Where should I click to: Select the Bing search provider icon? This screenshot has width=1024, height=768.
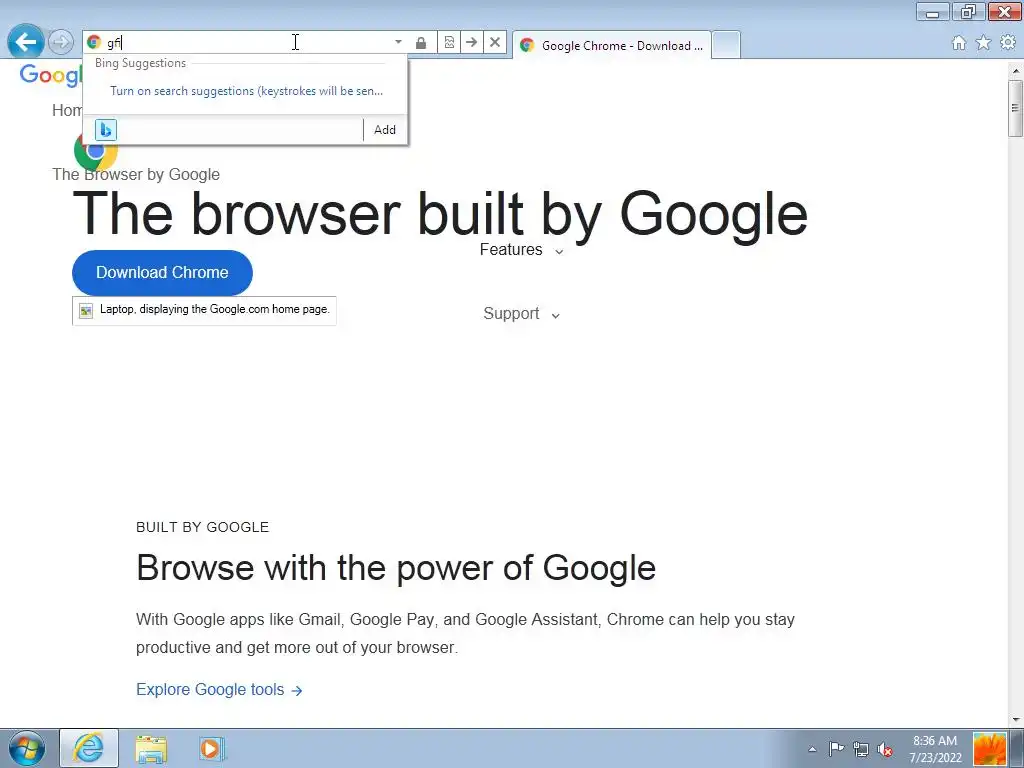pos(106,130)
